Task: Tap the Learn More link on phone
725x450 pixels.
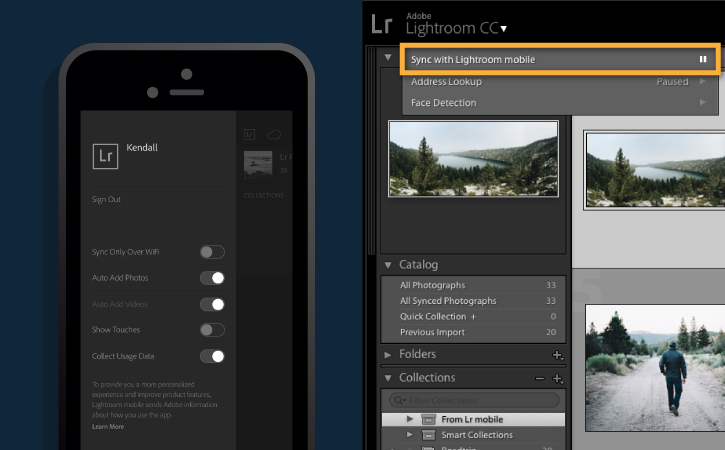Action: [108, 426]
